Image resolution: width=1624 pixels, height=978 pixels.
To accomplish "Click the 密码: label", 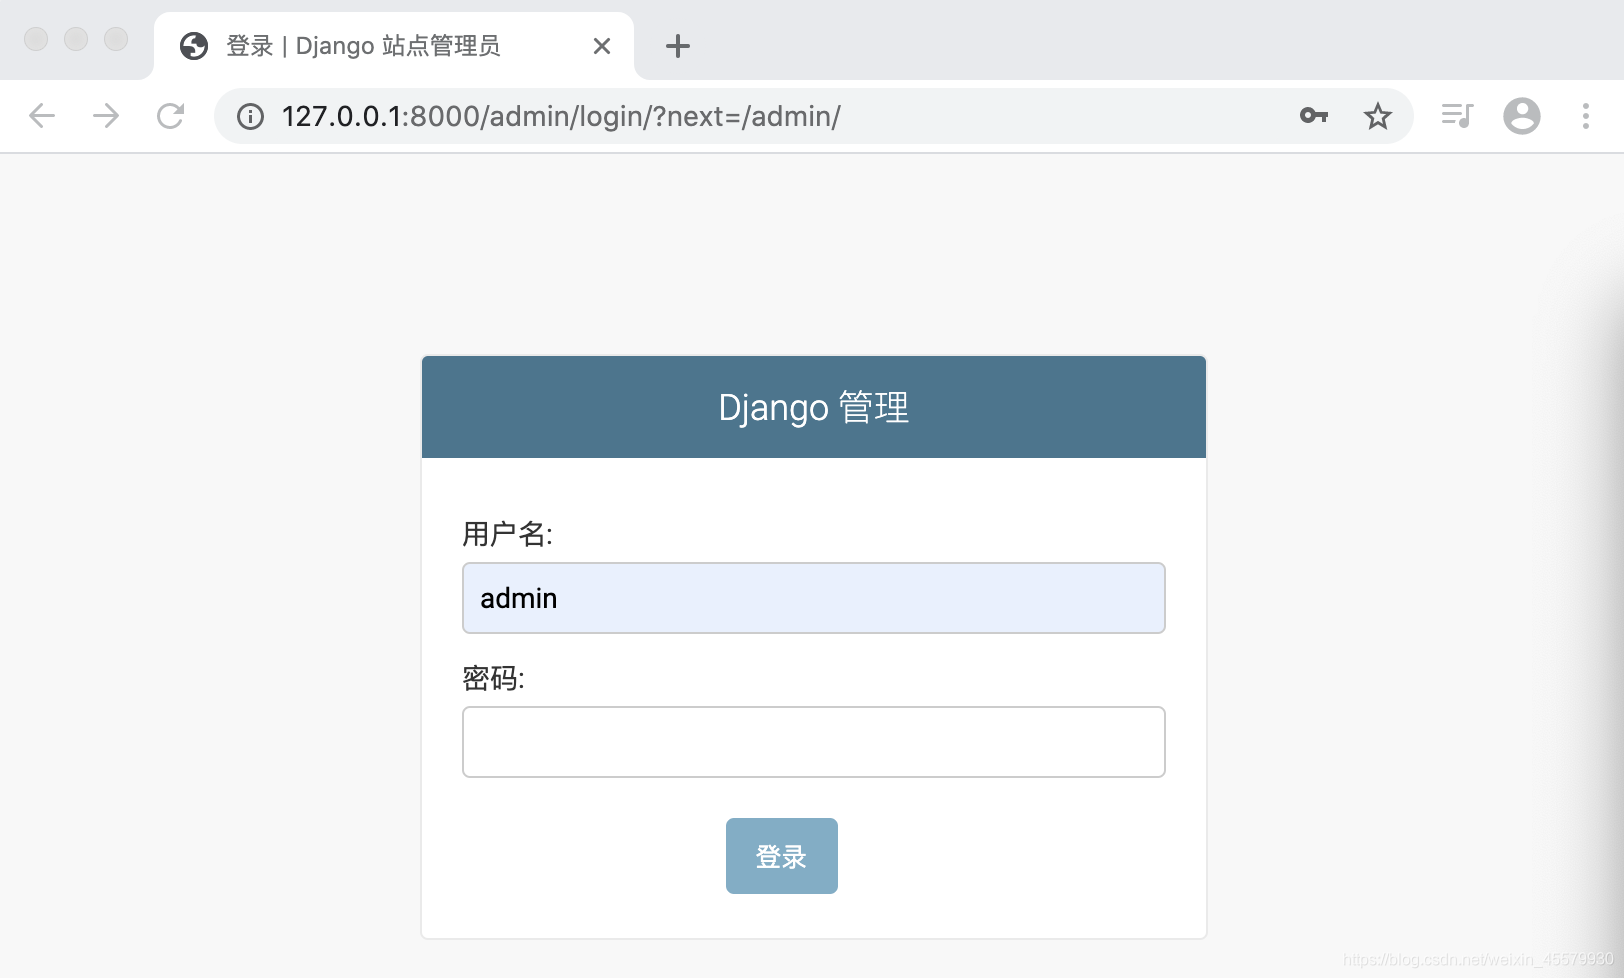I will 493,678.
